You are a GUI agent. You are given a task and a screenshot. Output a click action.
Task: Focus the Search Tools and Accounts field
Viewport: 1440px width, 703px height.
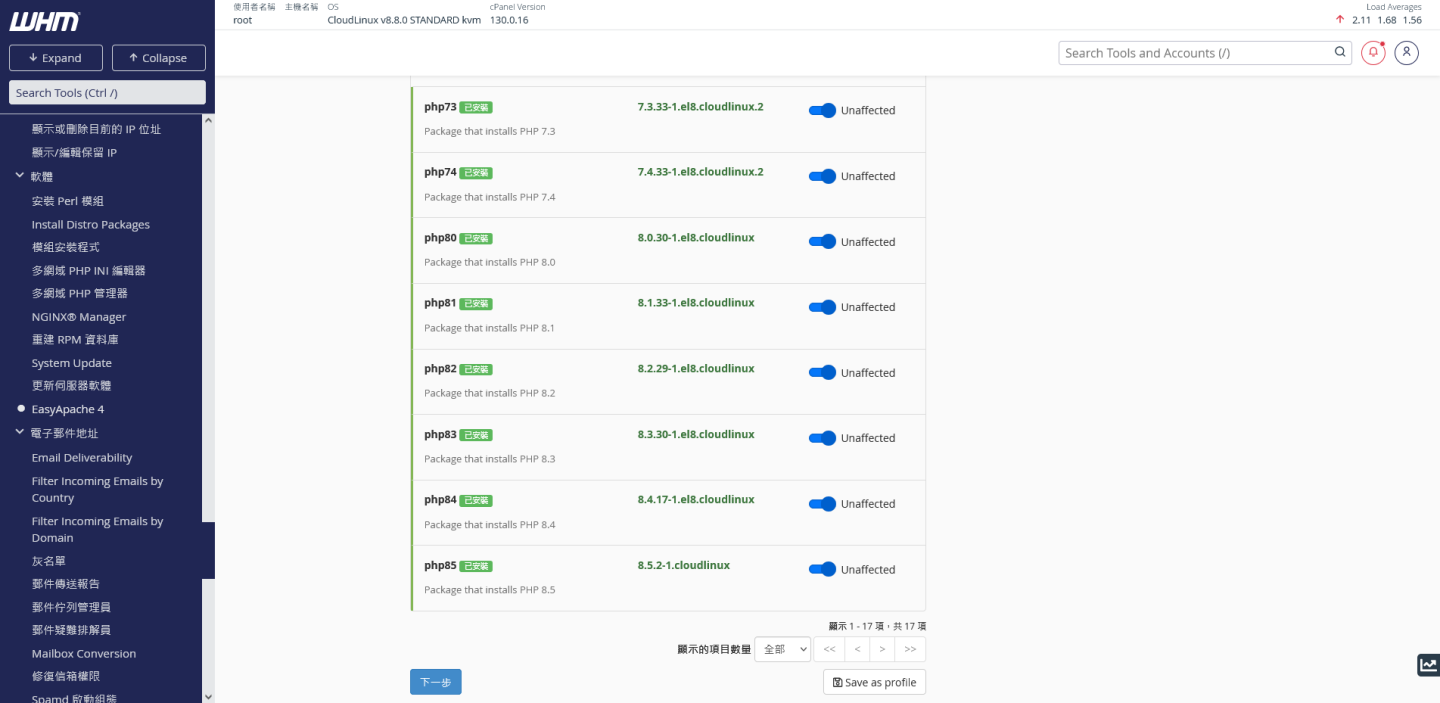click(x=1195, y=53)
